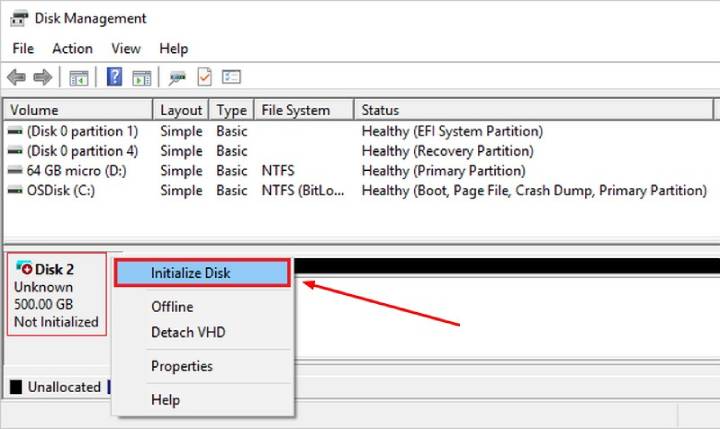Click the Disk 0 partition 4 drive icon

click(x=15, y=151)
